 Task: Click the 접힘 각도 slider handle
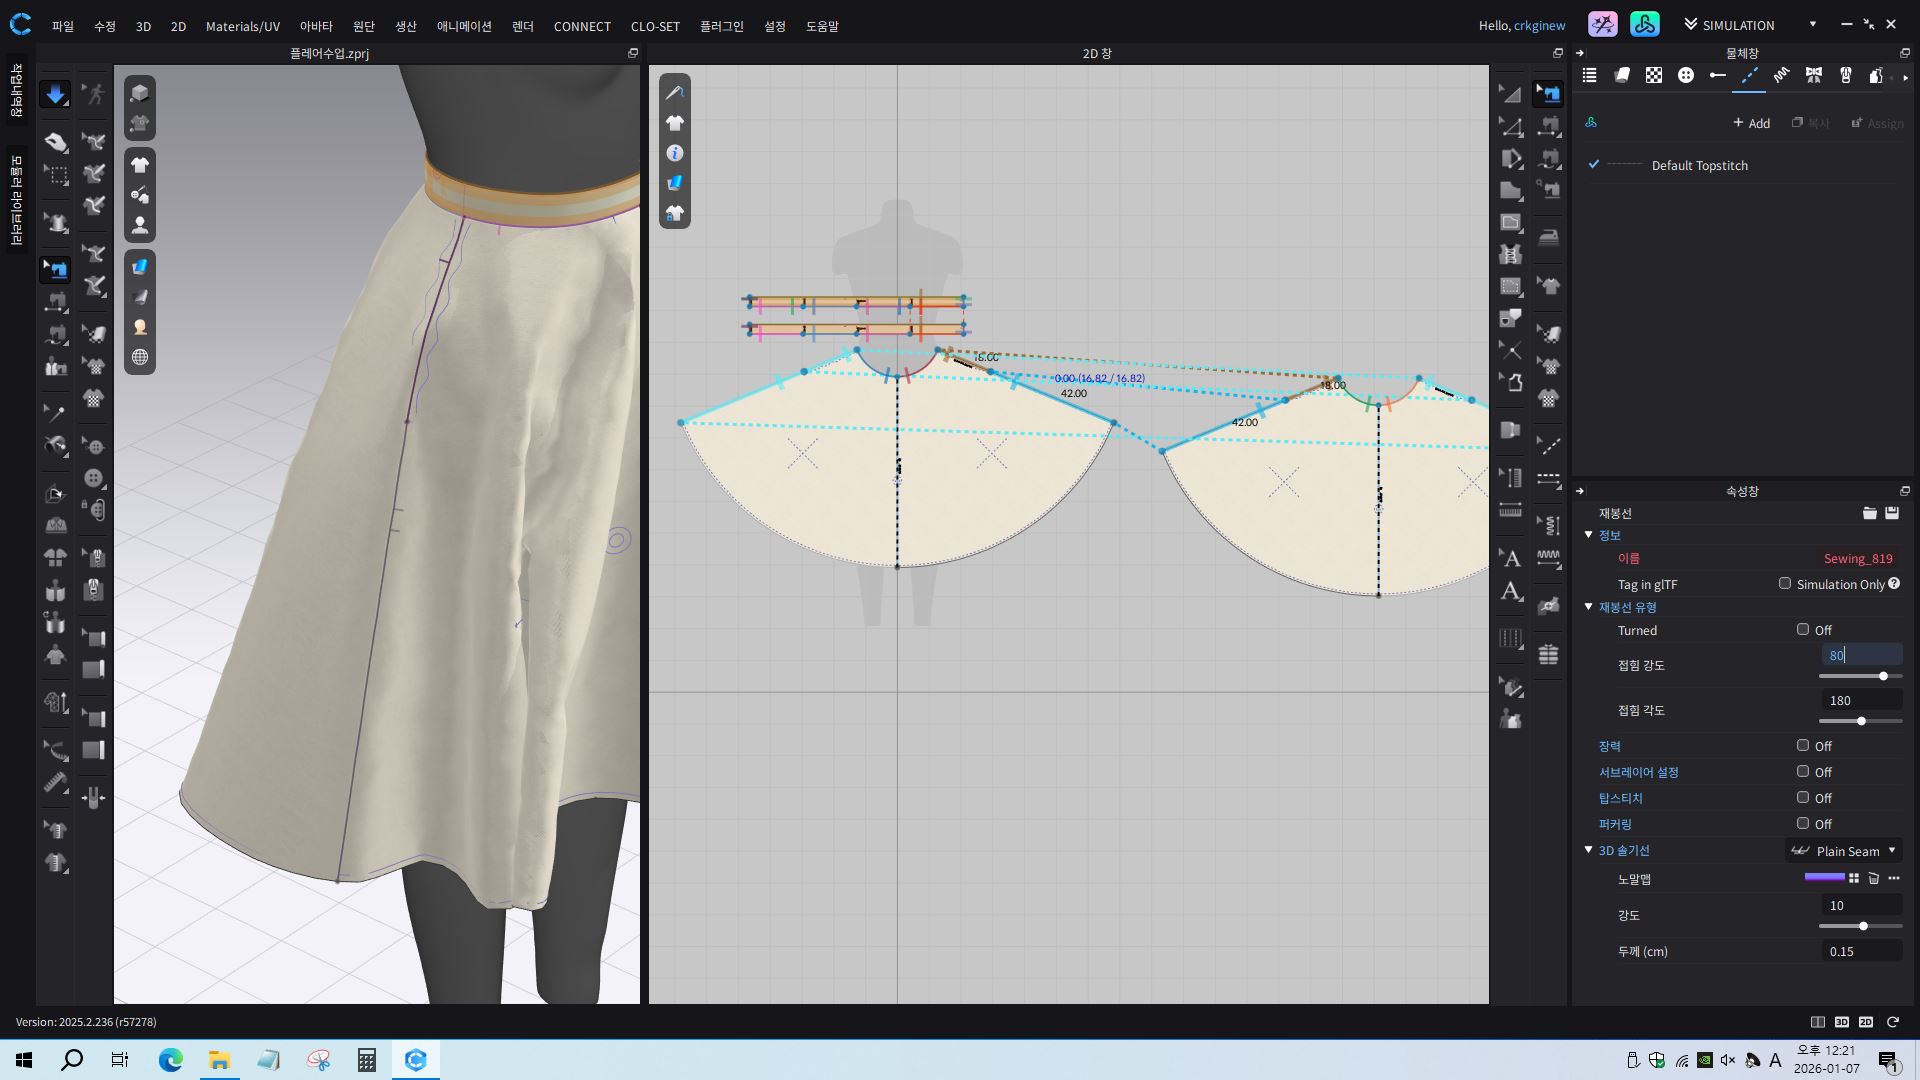1861,721
